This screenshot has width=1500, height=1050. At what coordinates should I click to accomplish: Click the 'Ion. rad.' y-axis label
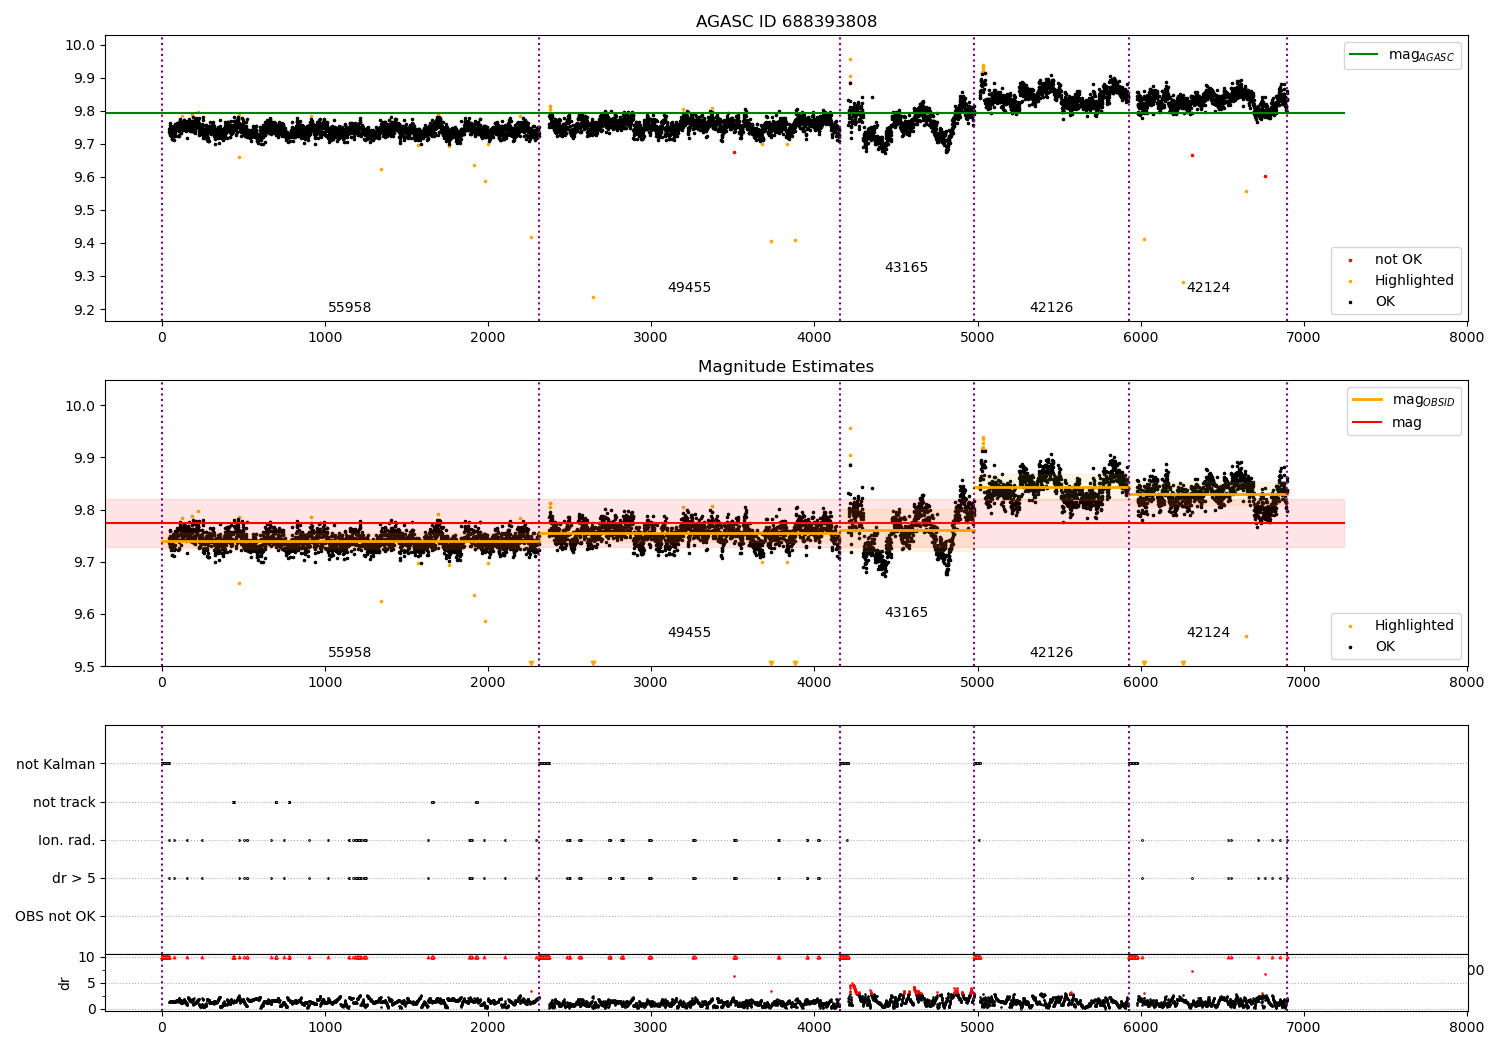[x=67, y=841]
